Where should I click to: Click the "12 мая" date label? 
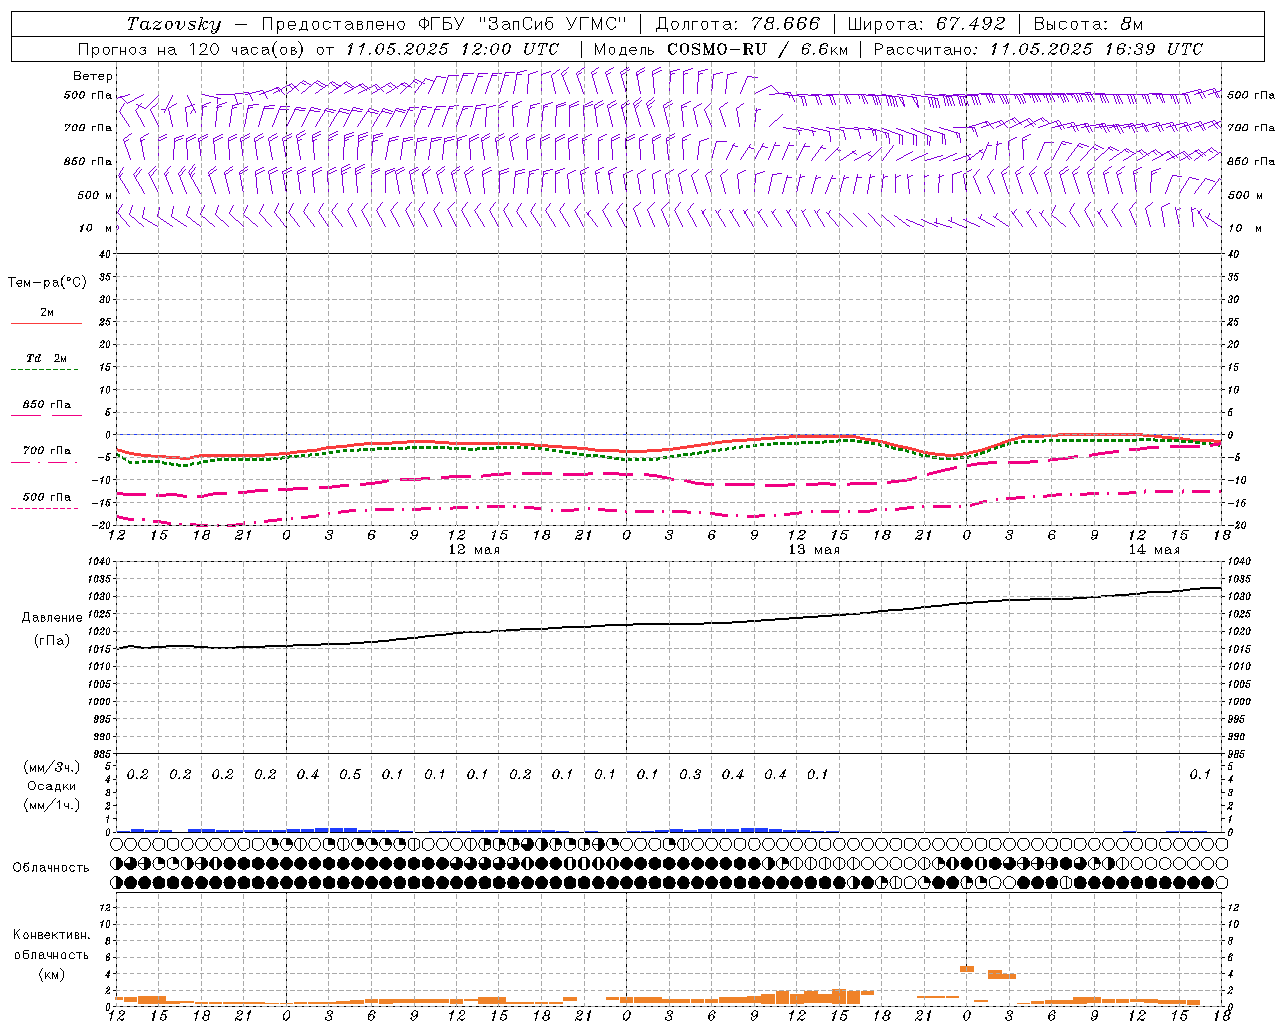473,550
